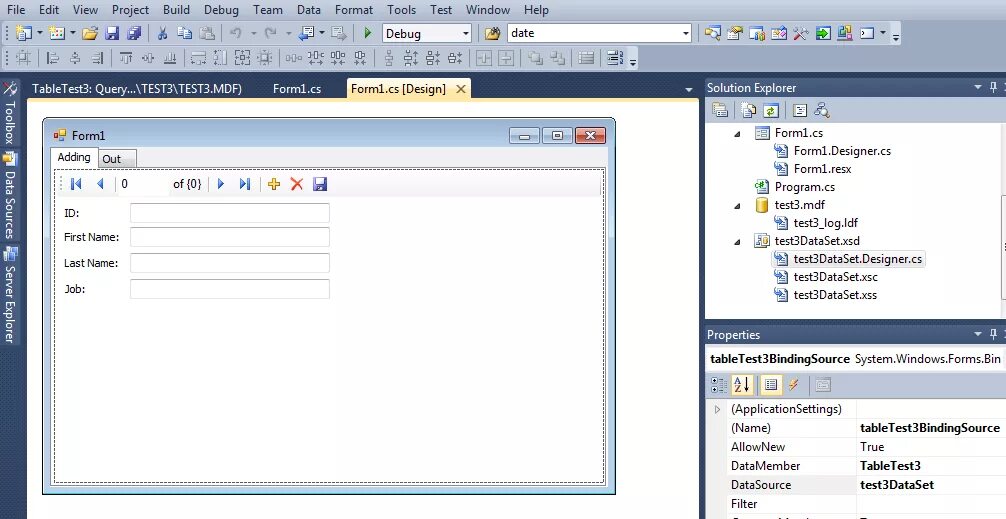This screenshot has width=1006, height=519.
Task: Open the Format menu
Action: [354, 10]
